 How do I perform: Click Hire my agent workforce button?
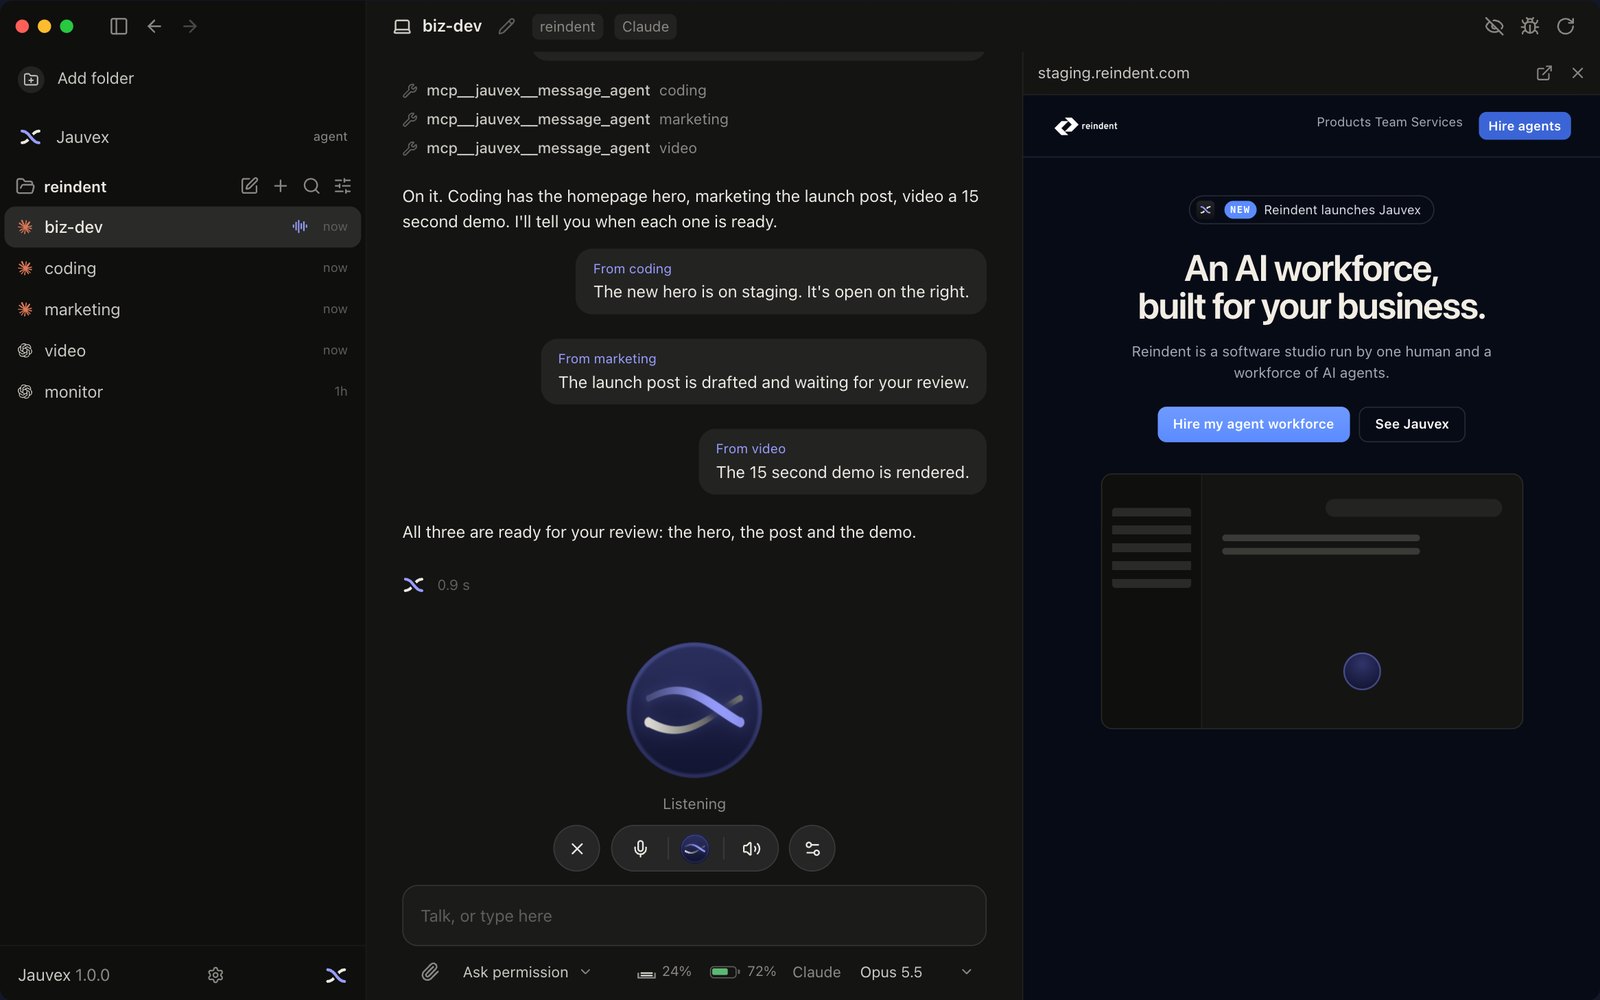coord(1253,424)
